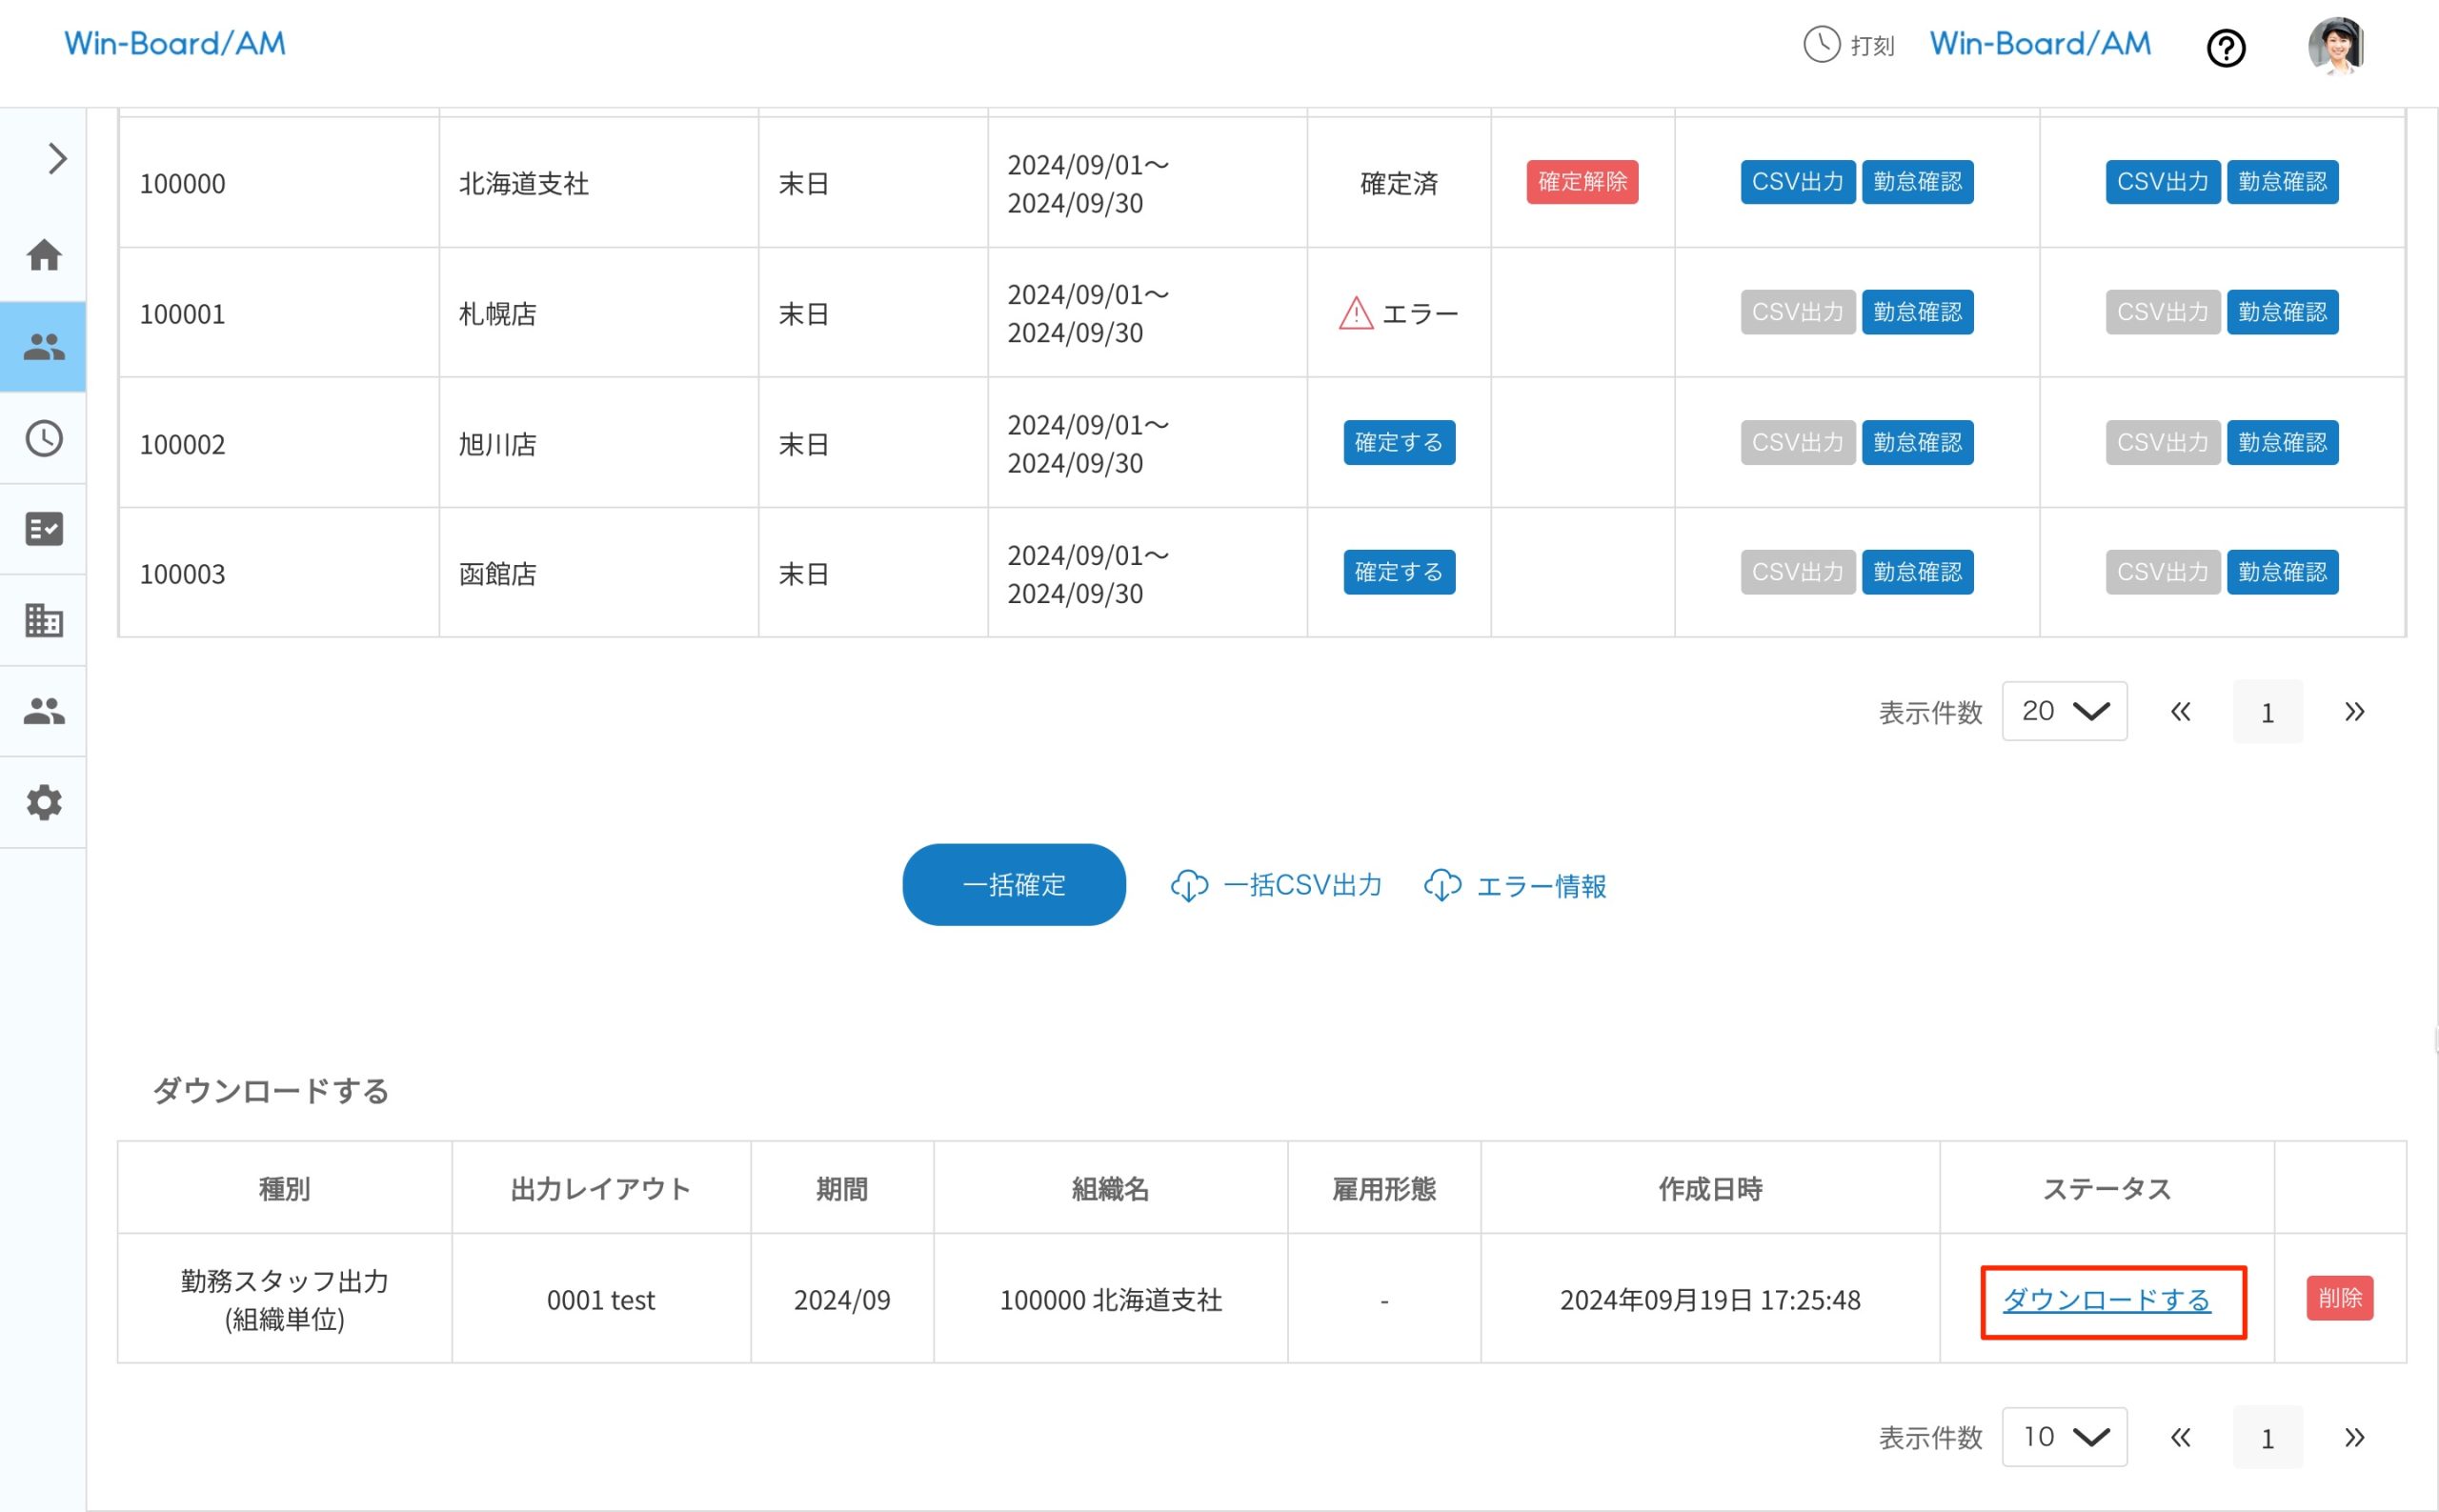Viewport: 2439px width, 1512px height.
Task: Open the help question mark icon
Action: 2227,48
